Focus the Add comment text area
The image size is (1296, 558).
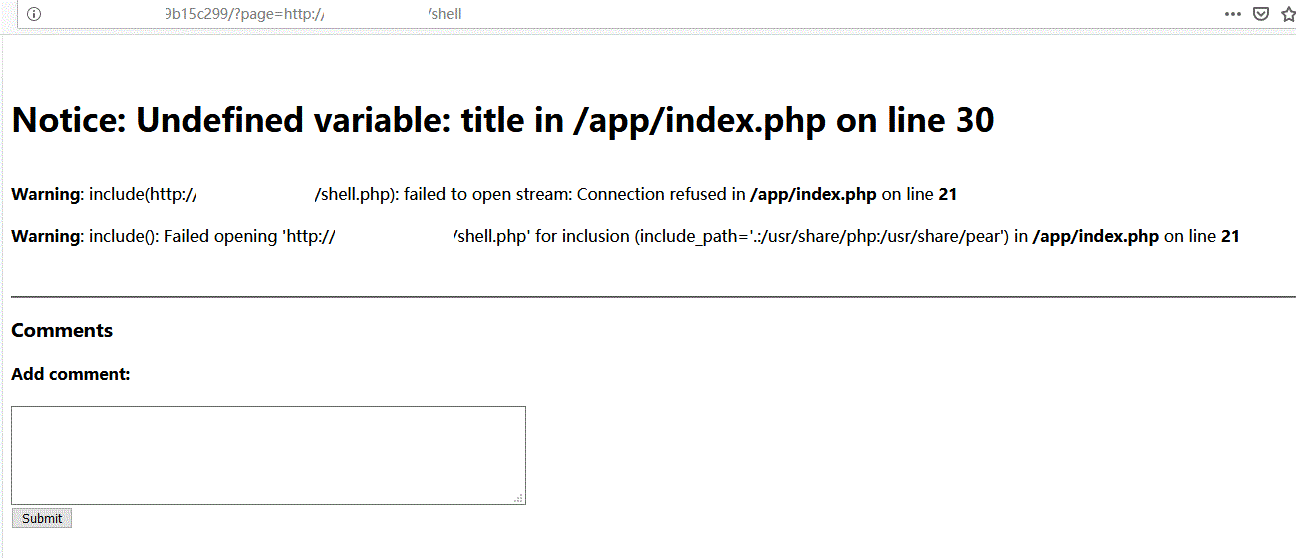268,455
